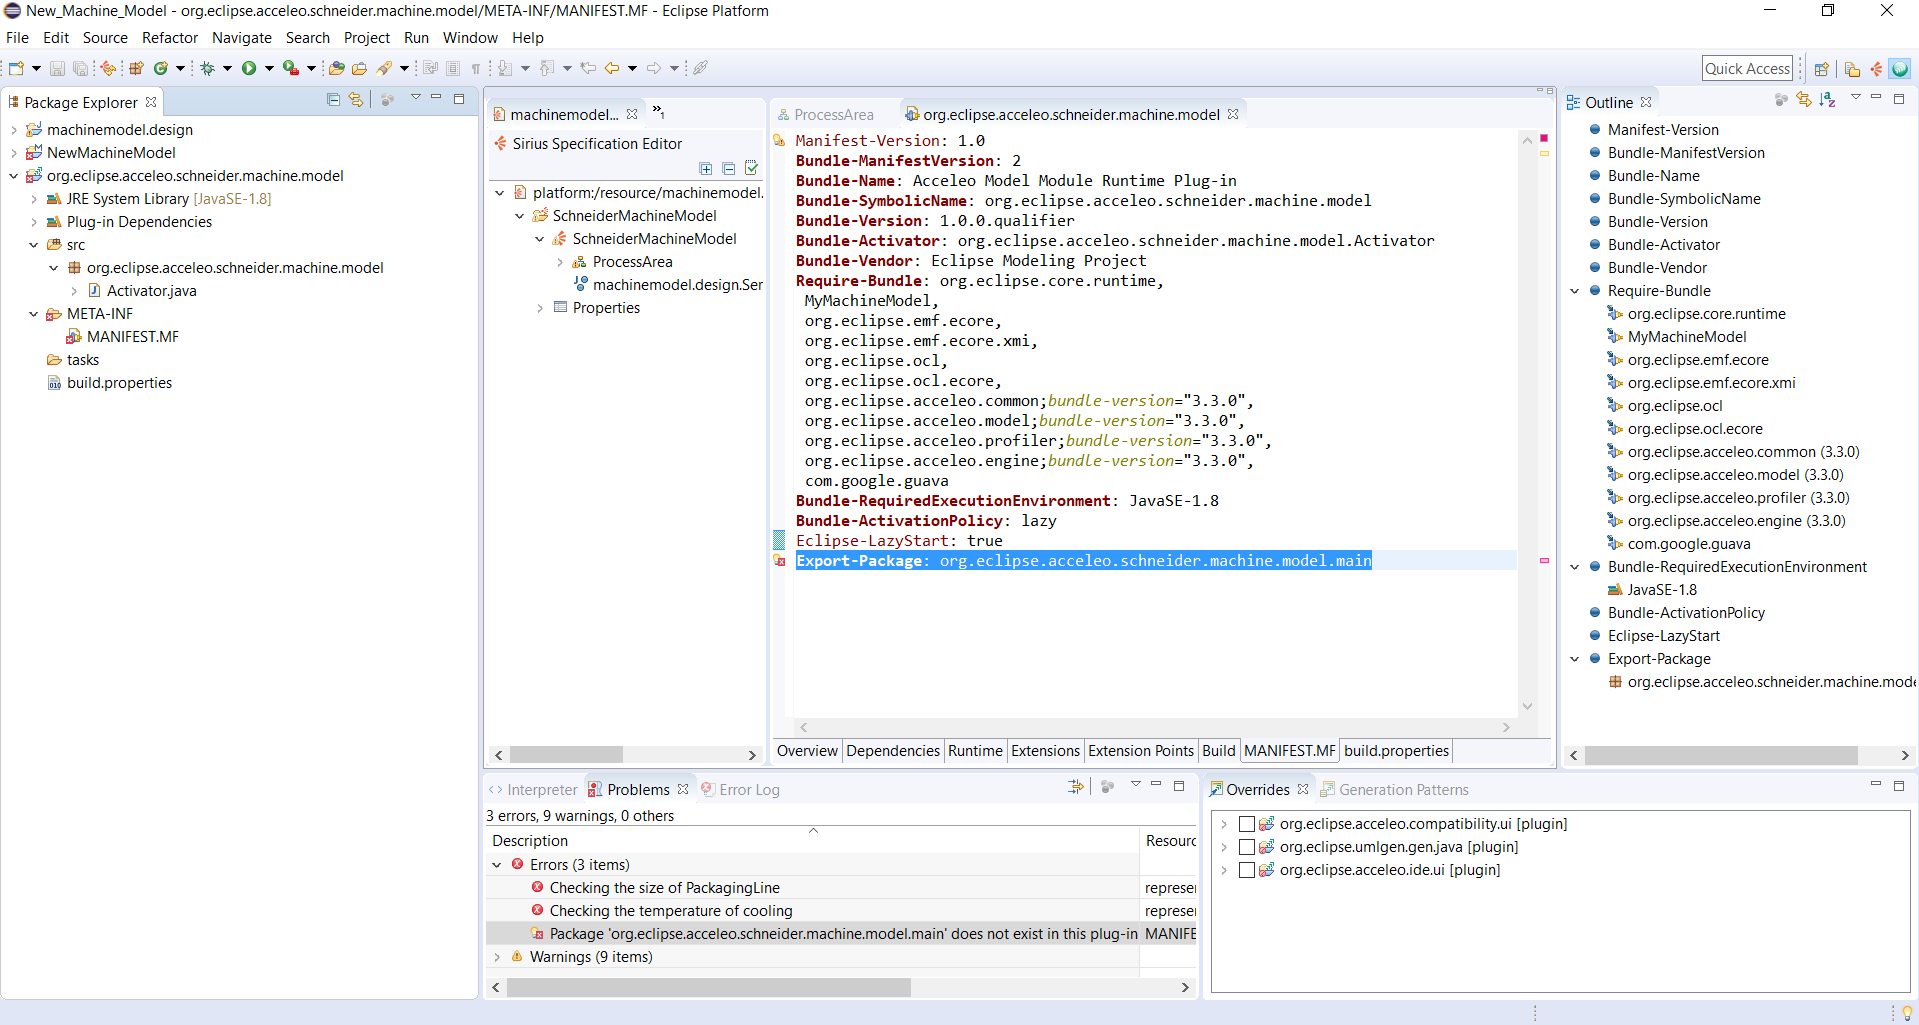The height and width of the screenshot is (1025, 1919).
Task: Click the Save All toolbar icon
Action: pyautogui.click(x=80, y=68)
